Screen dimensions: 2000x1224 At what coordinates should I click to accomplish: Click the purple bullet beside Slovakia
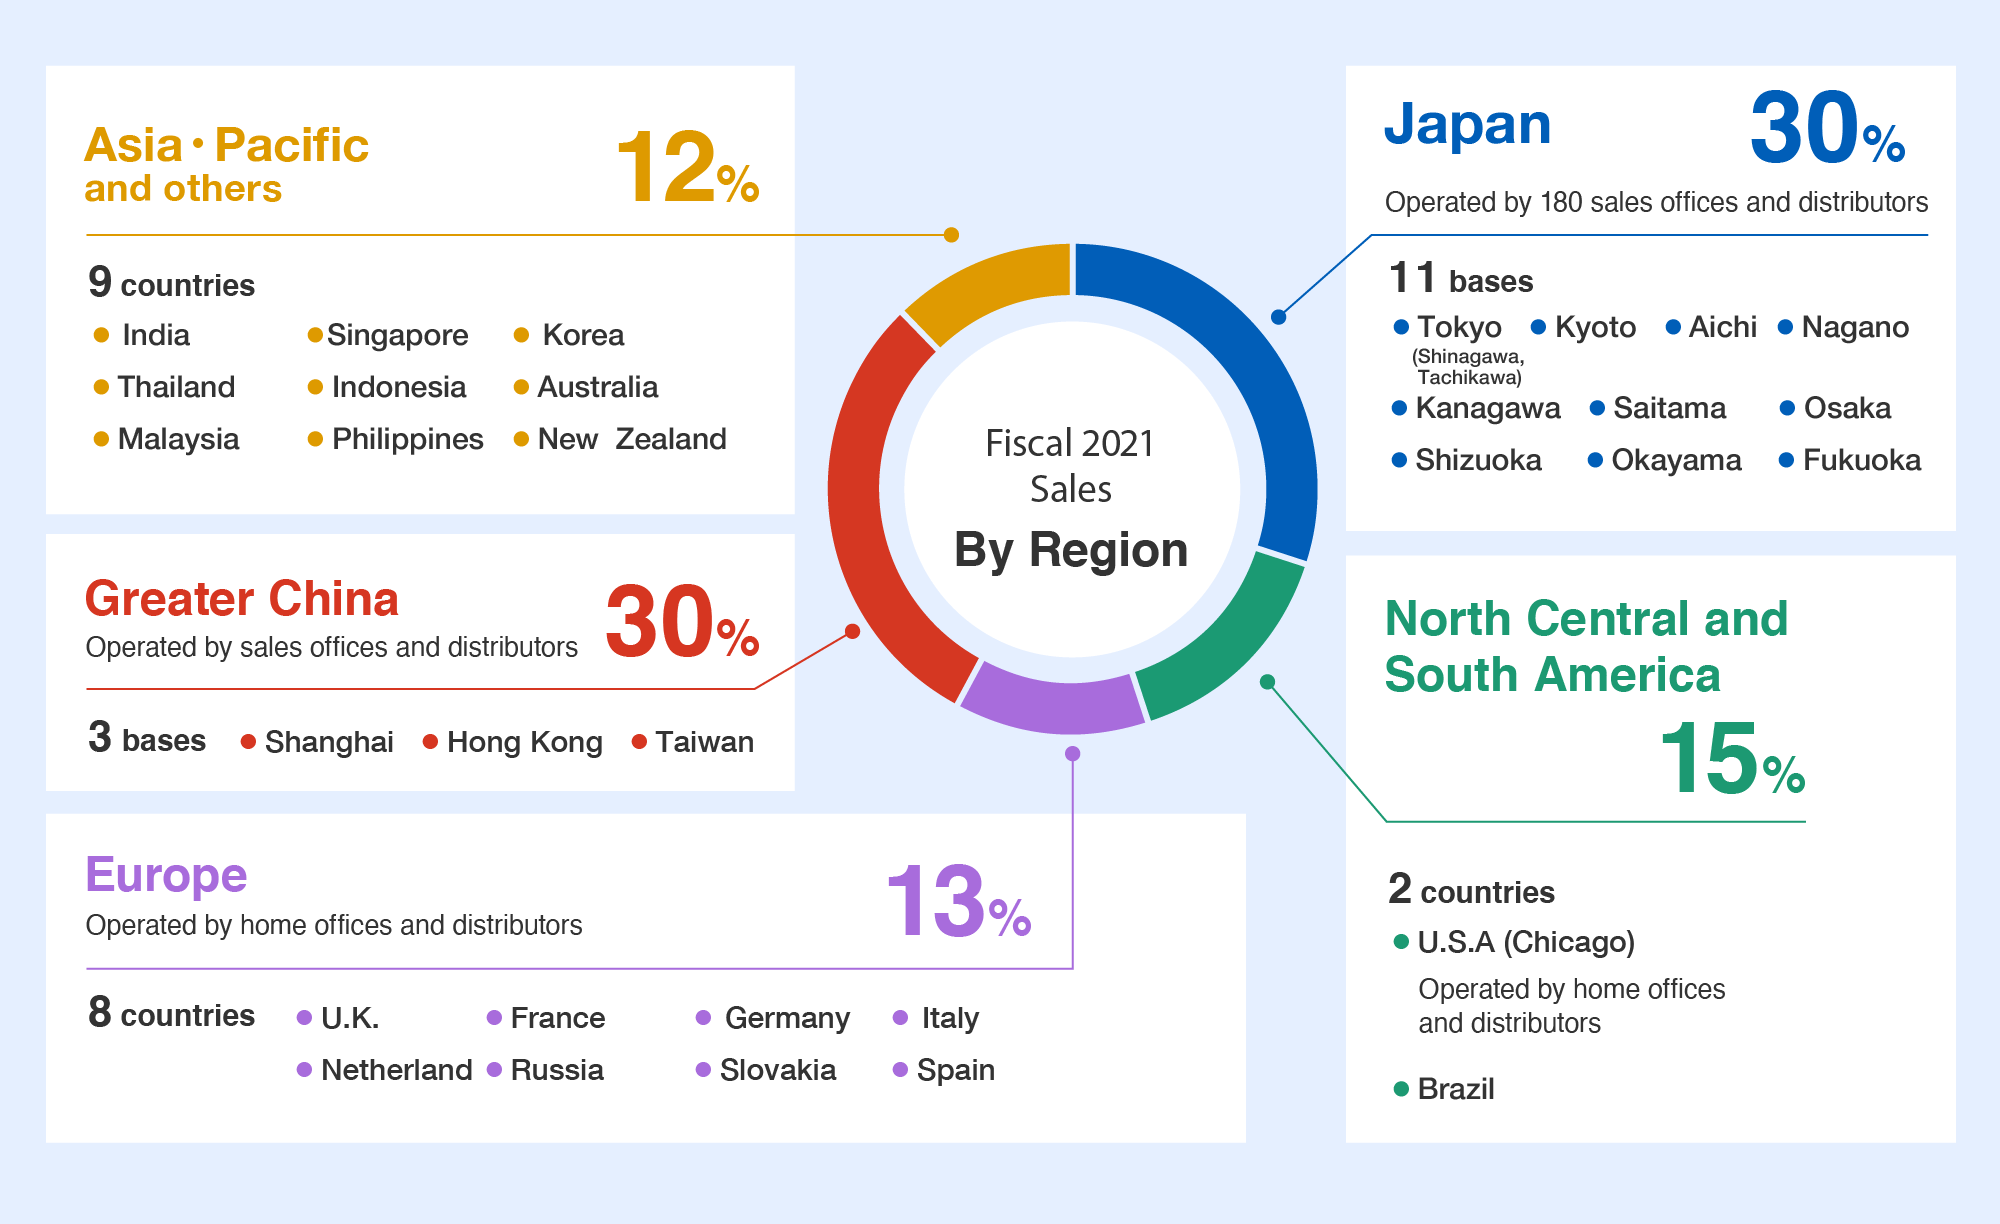point(703,1070)
